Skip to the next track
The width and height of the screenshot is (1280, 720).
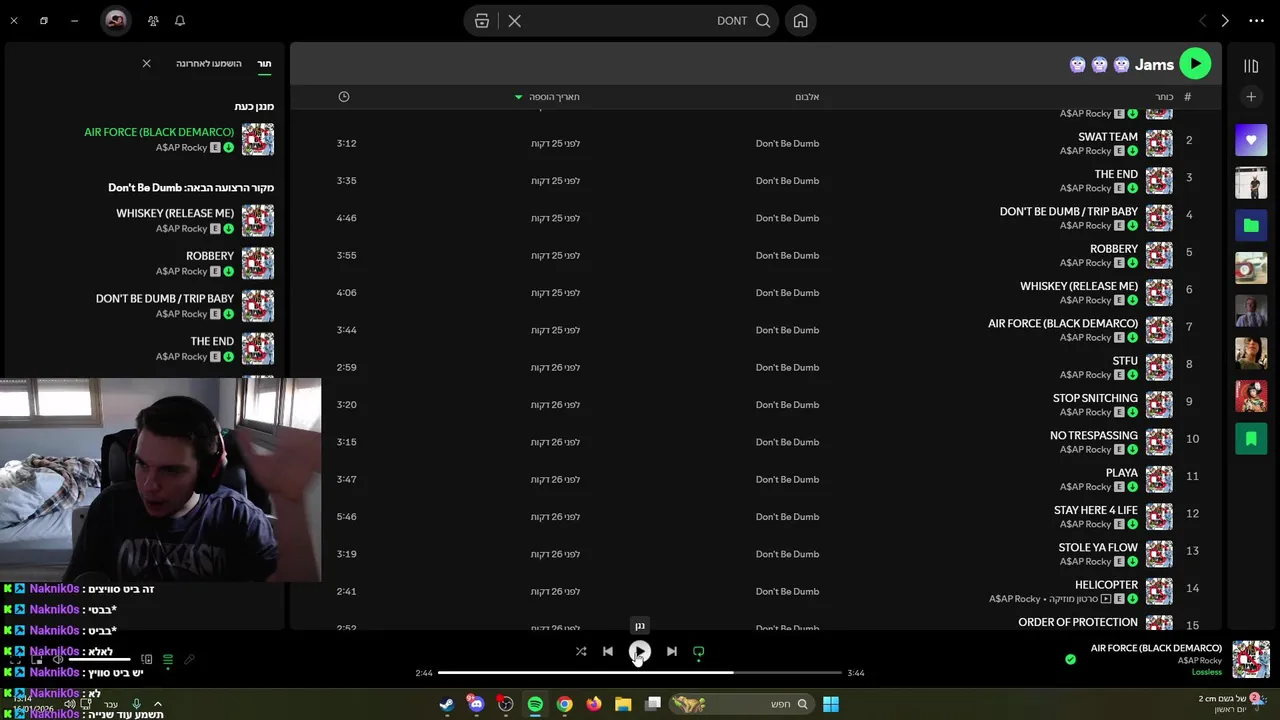[672, 651]
